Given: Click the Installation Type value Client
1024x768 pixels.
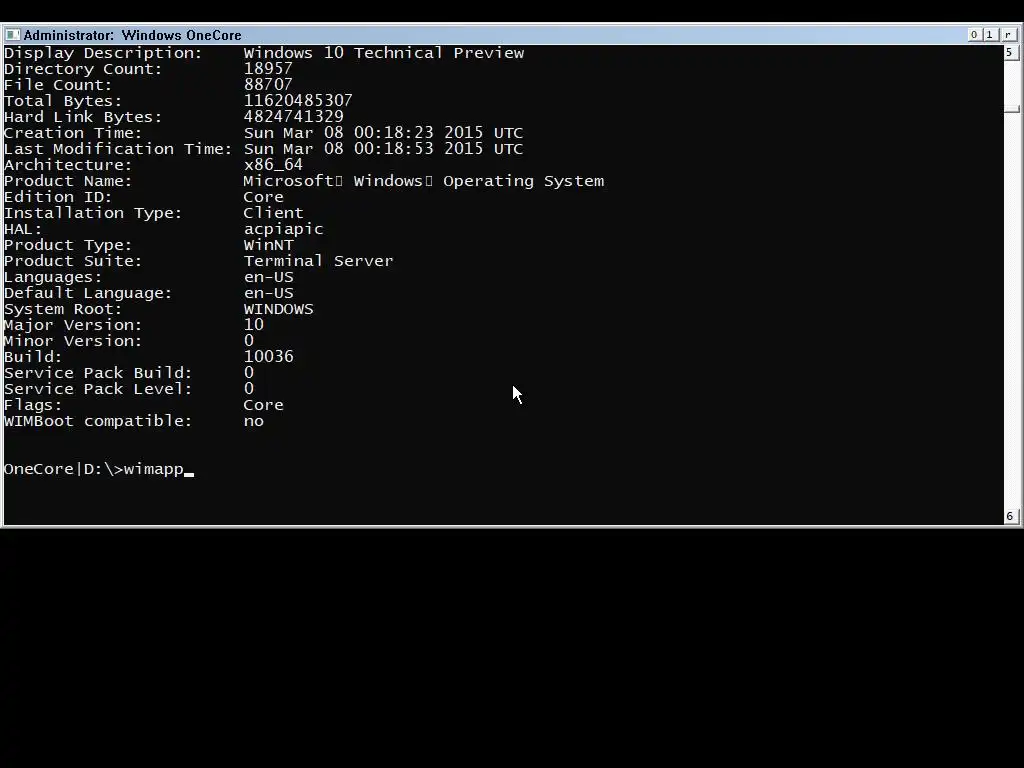Looking at the screenshot, I should pos(273,213).
